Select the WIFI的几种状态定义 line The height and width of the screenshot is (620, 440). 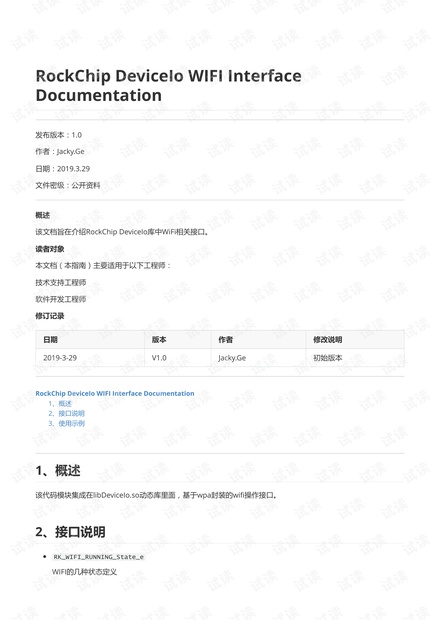pyautogui.click(x=84, y=572)
